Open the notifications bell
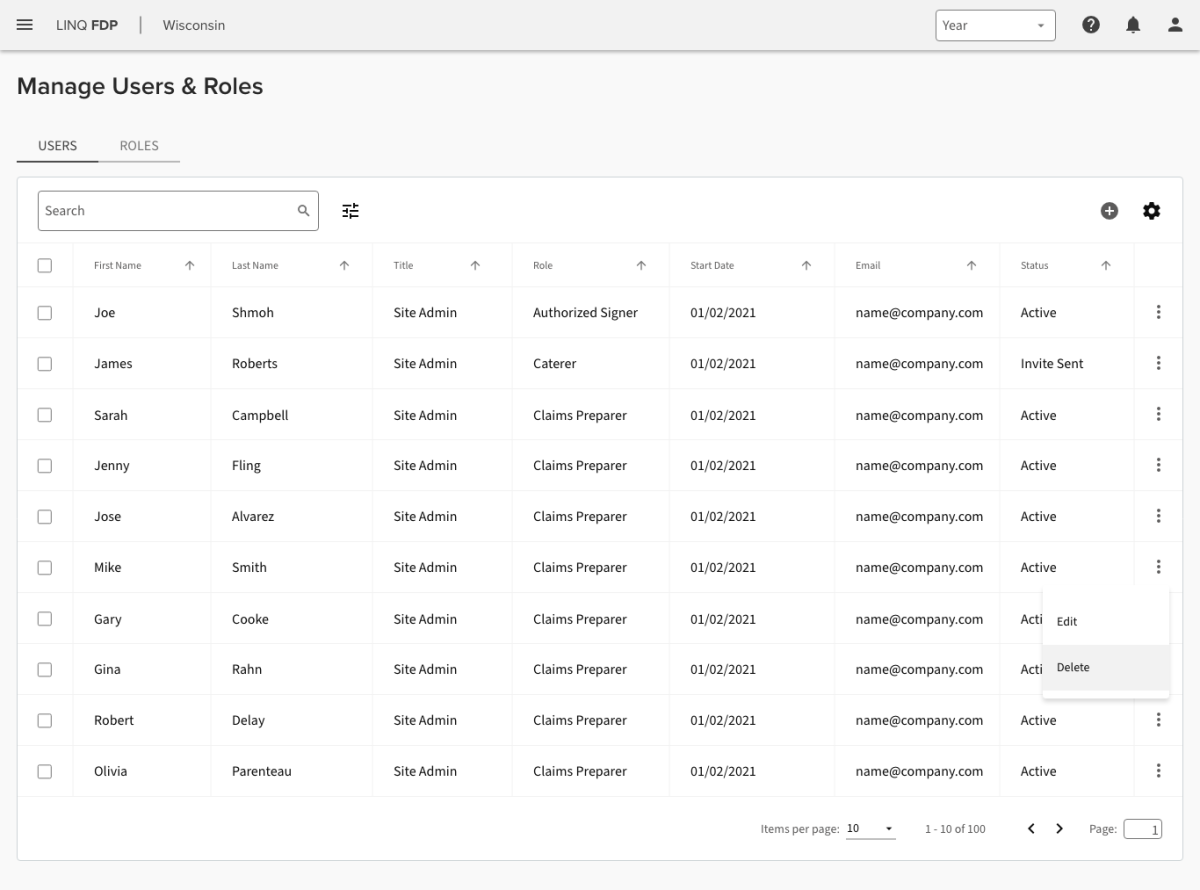 1133,25
